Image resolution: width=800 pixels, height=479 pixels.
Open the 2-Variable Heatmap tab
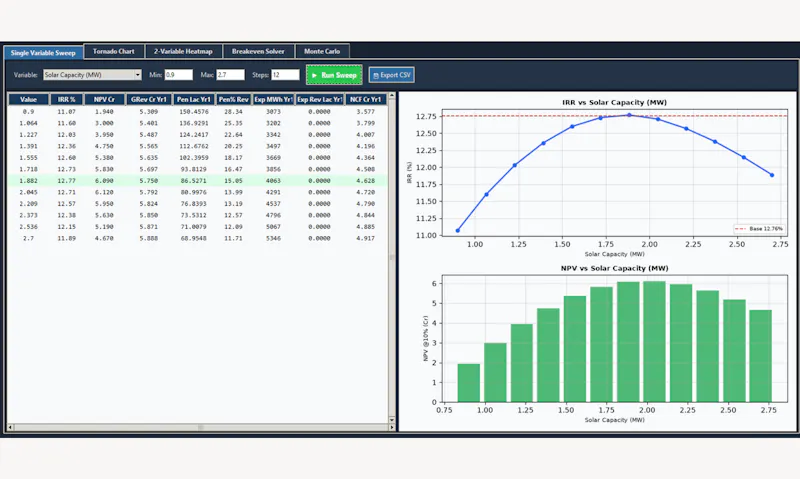[183, 52]
